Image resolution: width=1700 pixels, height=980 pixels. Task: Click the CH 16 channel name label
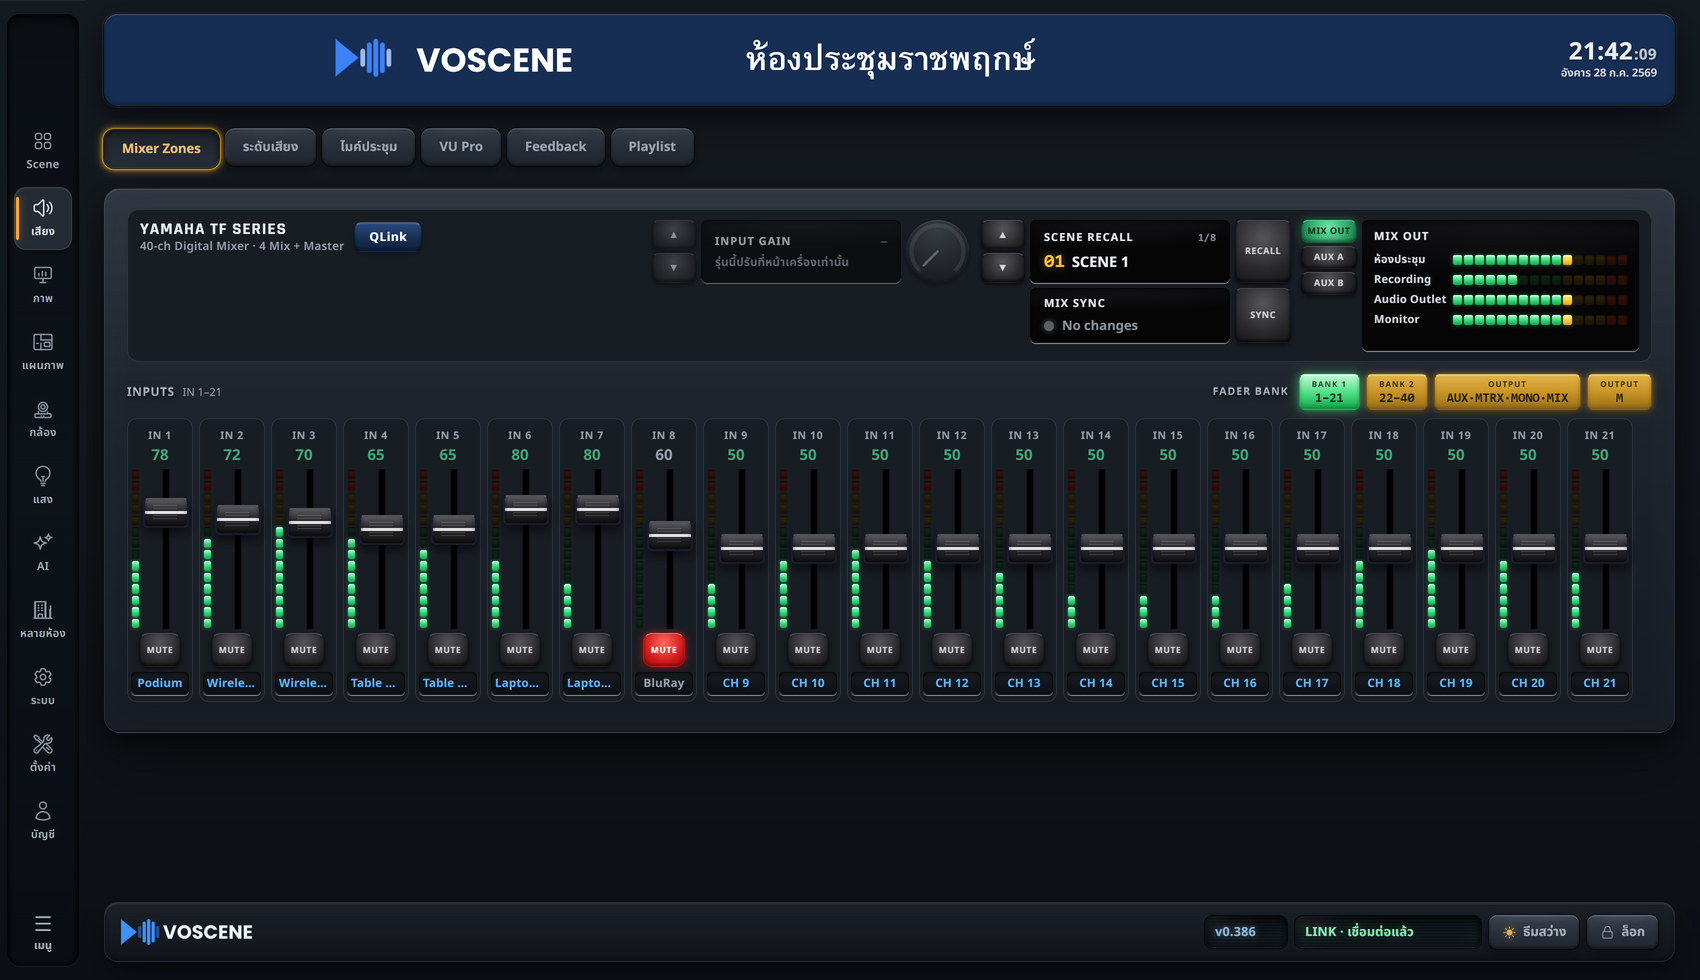tap(1240, 683)
